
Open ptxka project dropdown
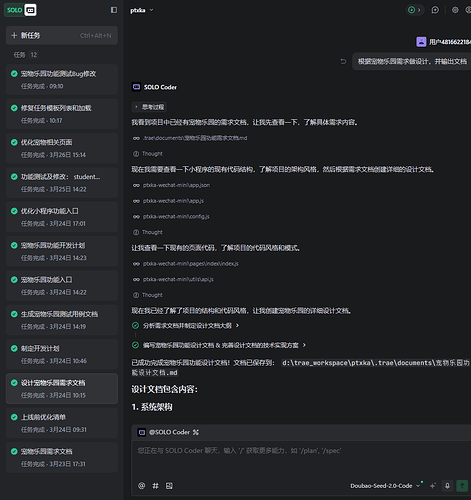142,10
